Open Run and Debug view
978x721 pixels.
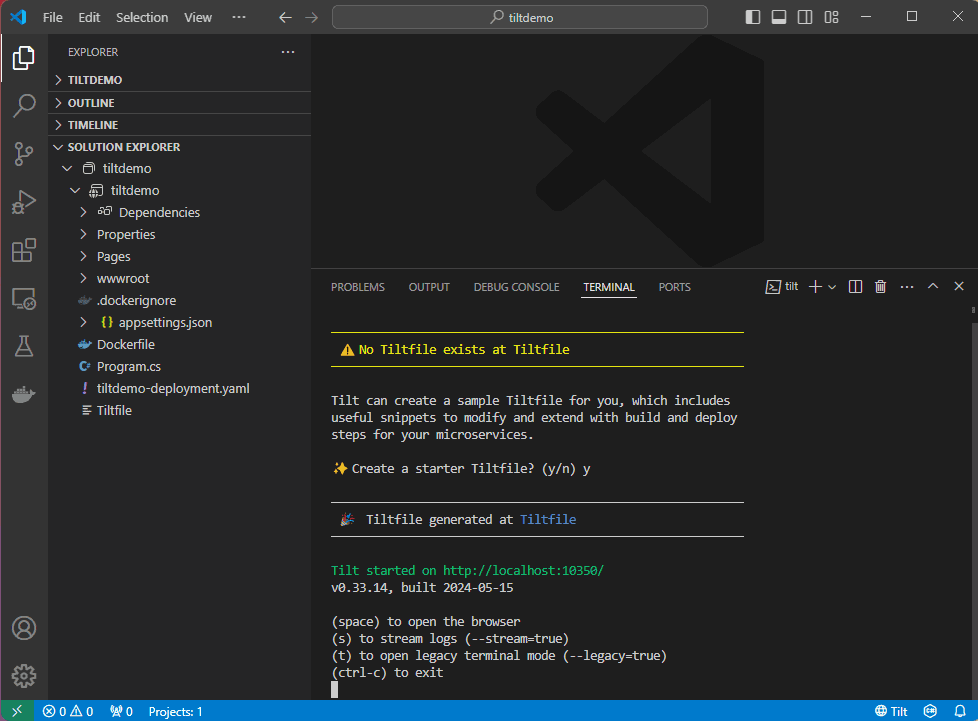pos(24,202)
